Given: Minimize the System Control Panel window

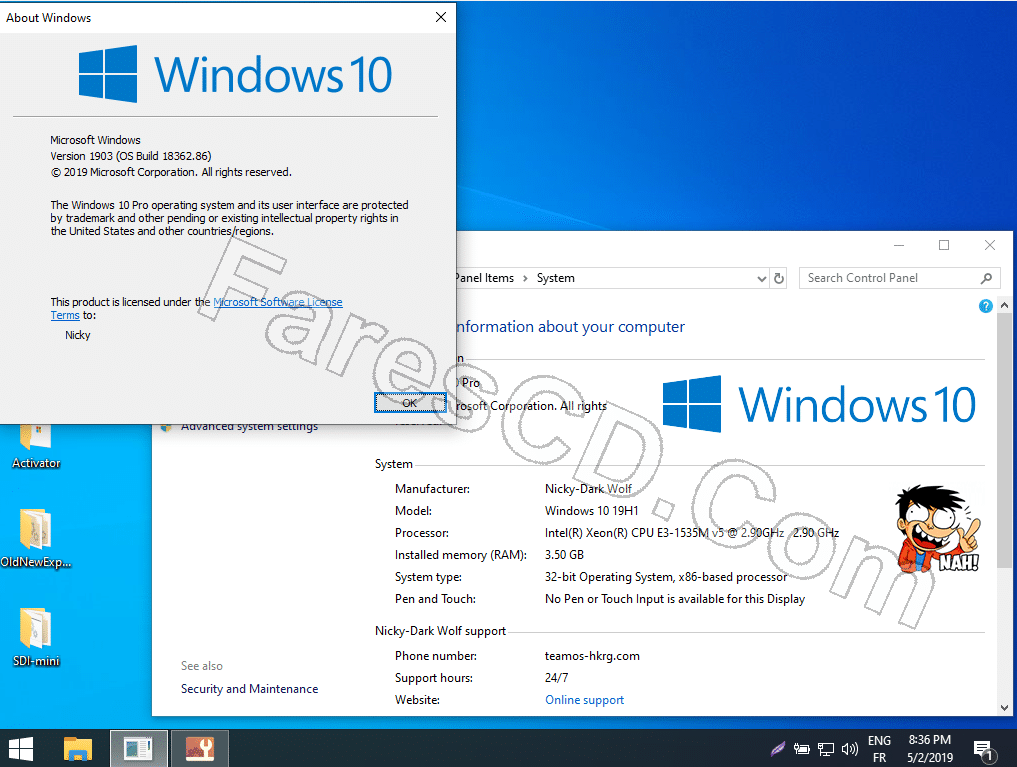Looking at the screenshot, I should [x=899, y=245].
